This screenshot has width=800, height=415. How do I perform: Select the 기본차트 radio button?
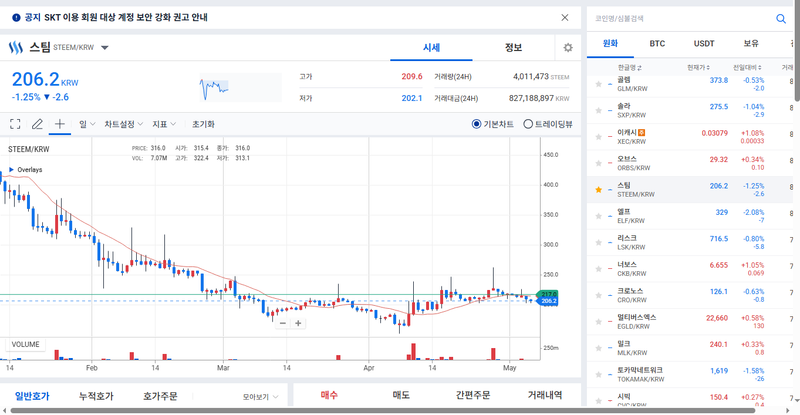click(477, 124)
